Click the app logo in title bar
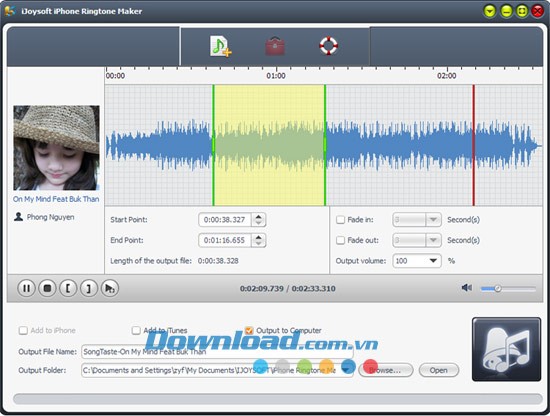The width and height of the screenshot is (550, 416). click(x=11, y=11)
